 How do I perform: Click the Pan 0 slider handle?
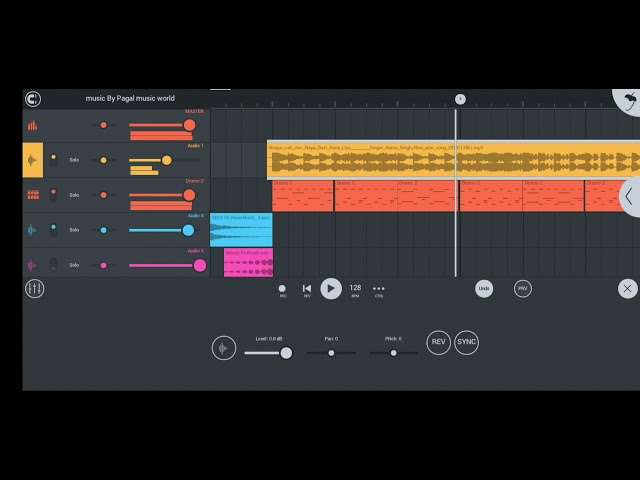pyautogui.click(x=331, y=353)
